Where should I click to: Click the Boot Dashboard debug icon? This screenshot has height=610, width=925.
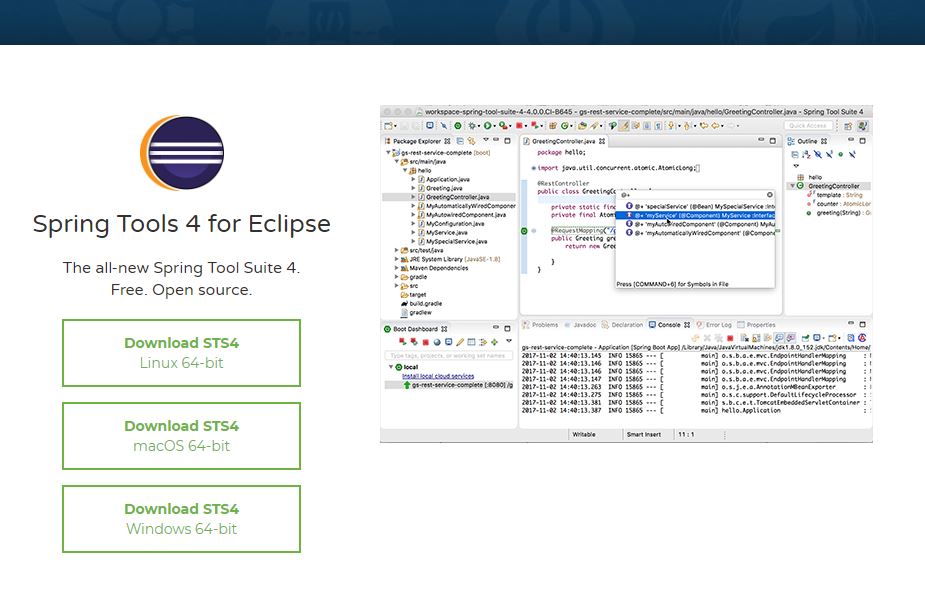tap(414, 342)
